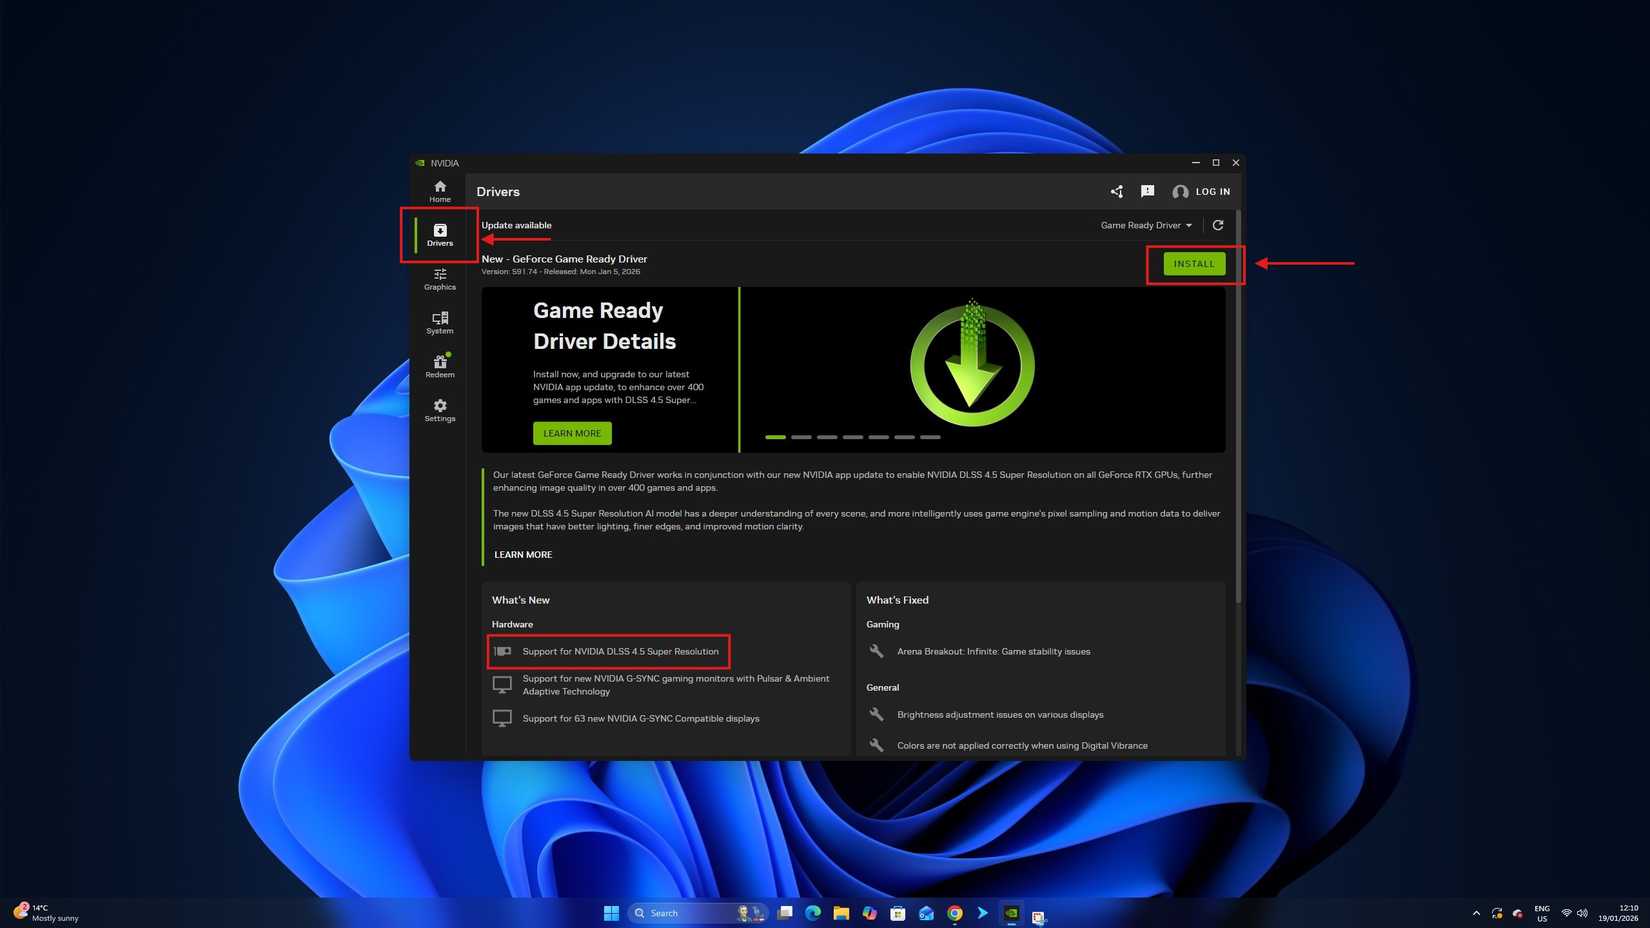Click the share icon in the top bar
Viewport: 1650px width, 928px height.
point(1116,191)
